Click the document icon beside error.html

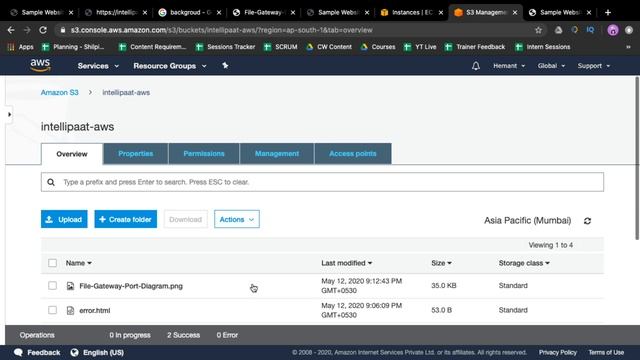(x=70, y=311)
